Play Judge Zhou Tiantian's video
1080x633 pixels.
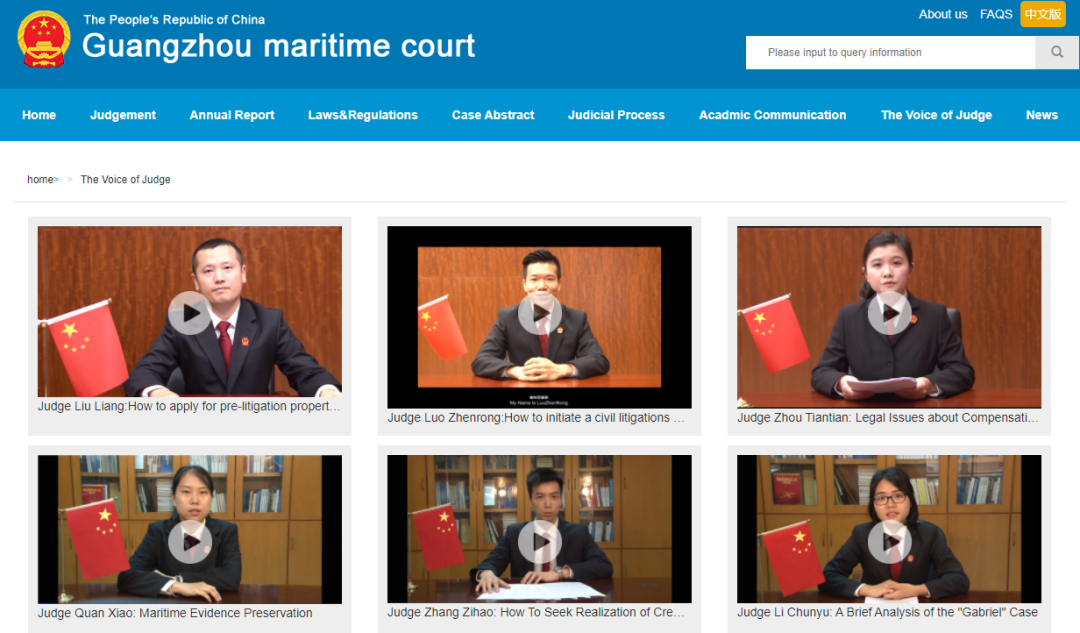pyautogui.click(x=888, y=313)
